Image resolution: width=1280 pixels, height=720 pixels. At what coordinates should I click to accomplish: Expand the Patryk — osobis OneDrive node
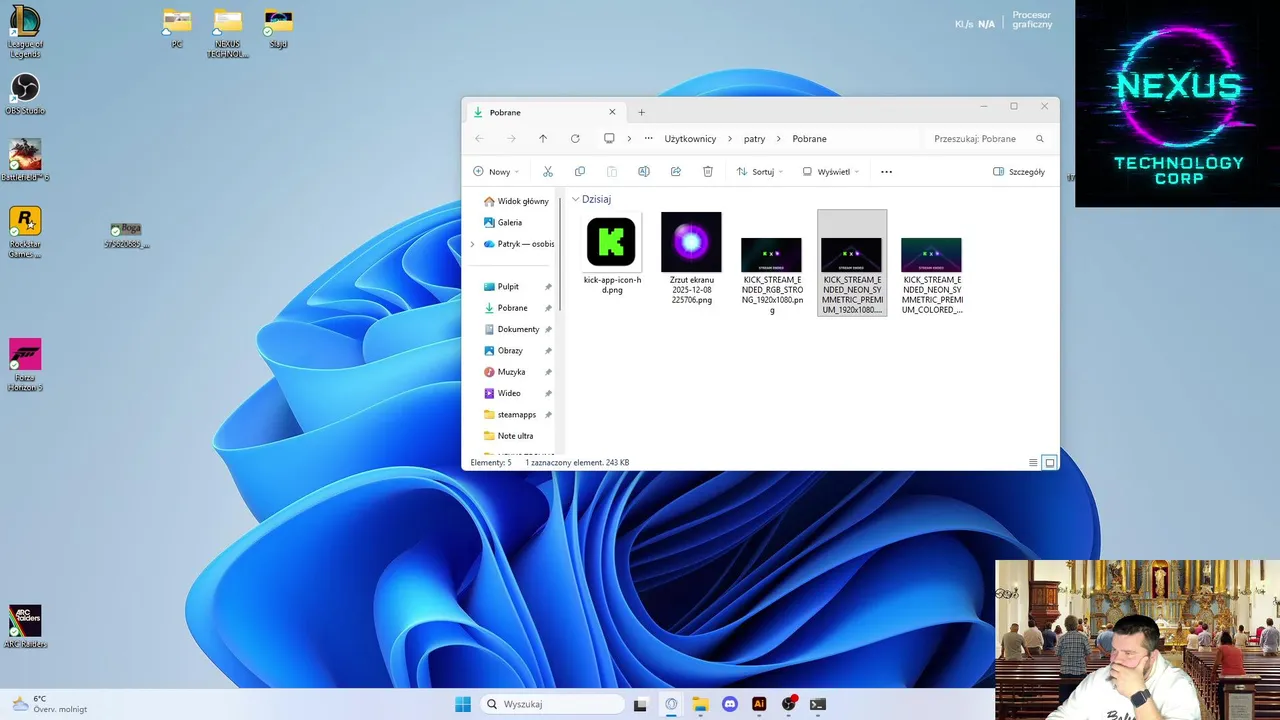(472, 244)
